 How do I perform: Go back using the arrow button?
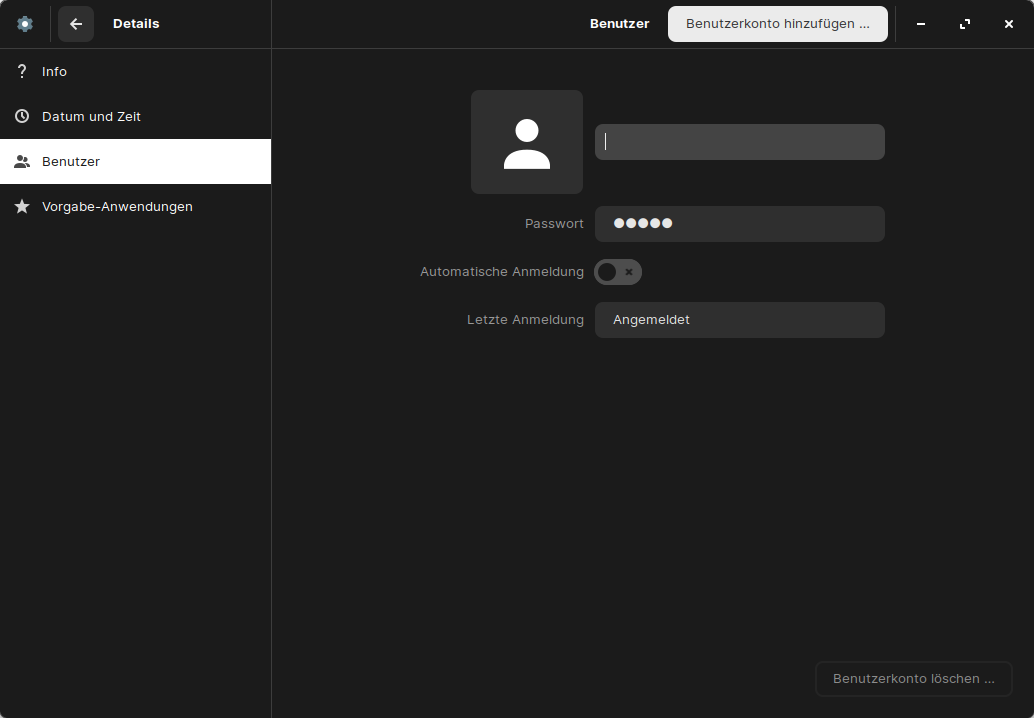pyautogui.click(x=76, y=24)
